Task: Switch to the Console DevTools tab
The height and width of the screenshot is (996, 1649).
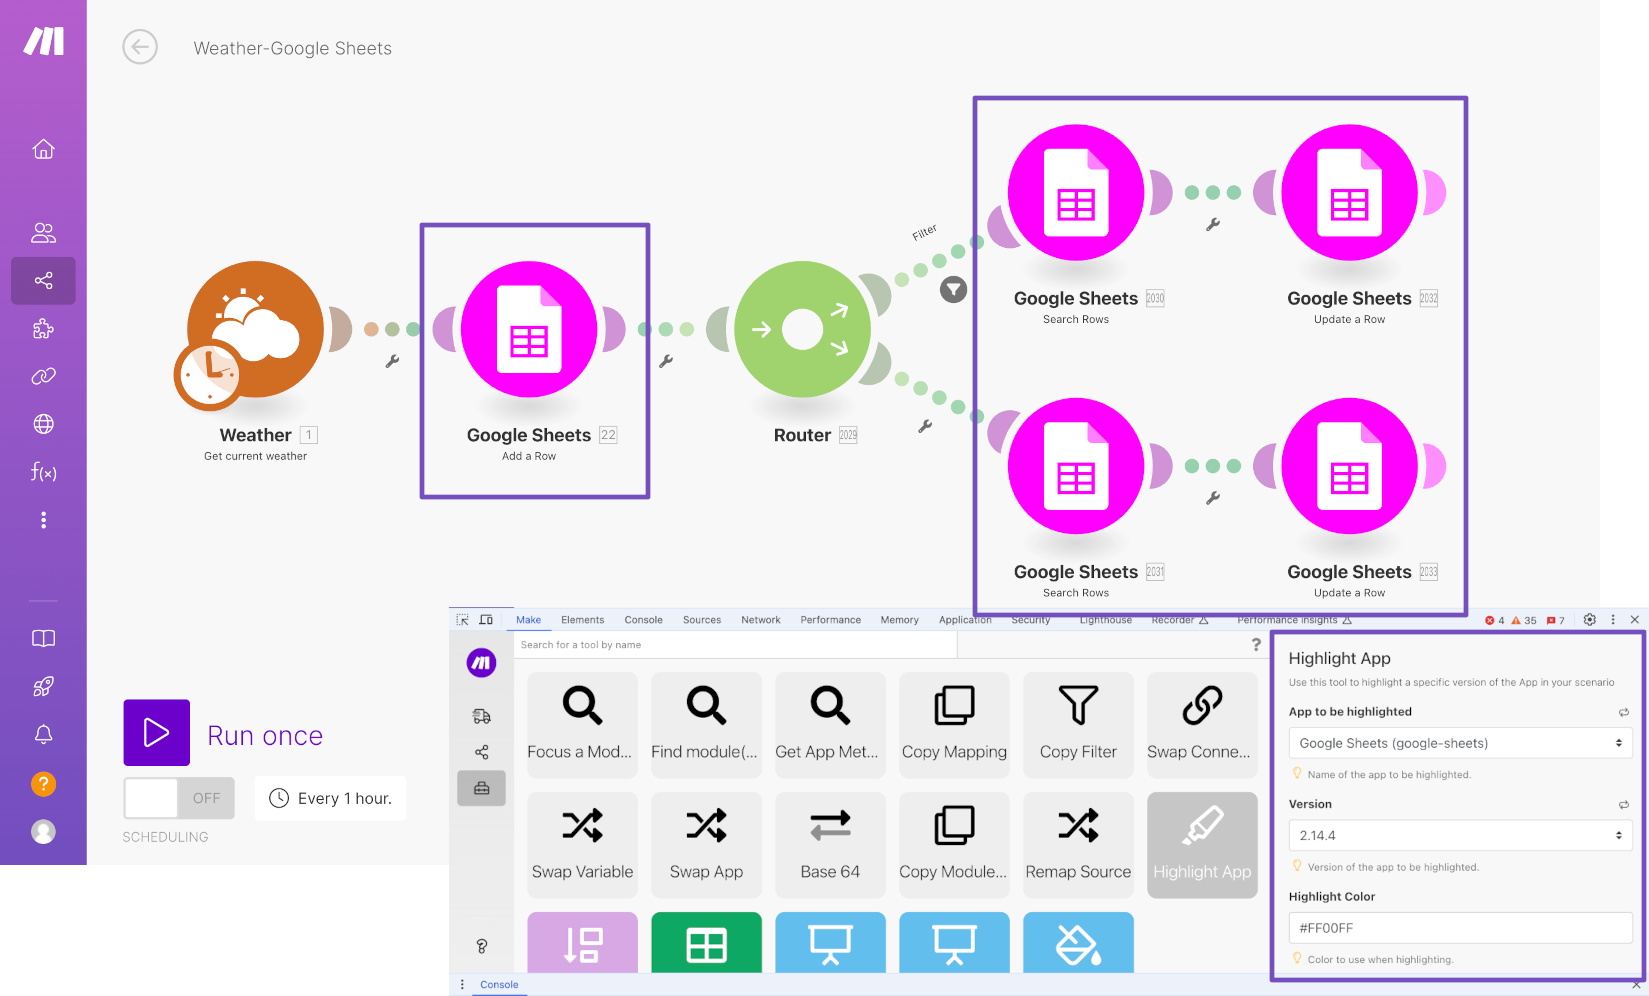Action: click(x=643, y=620)
